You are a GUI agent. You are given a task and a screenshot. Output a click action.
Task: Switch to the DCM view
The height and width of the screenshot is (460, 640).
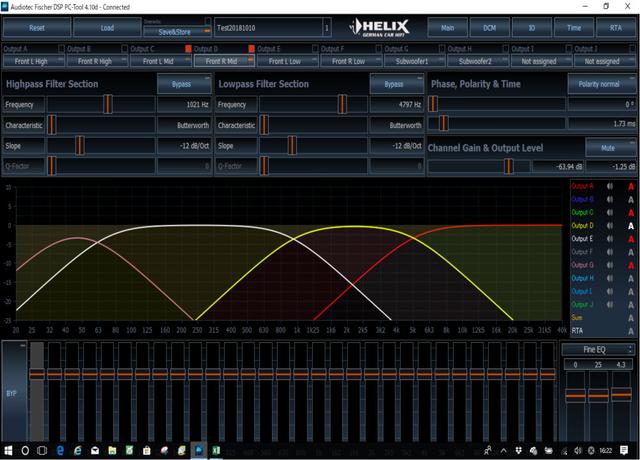(x=489, y=28)
